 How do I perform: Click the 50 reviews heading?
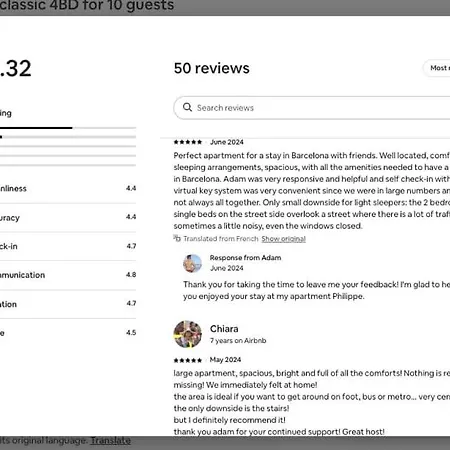[x=212, y=68]
